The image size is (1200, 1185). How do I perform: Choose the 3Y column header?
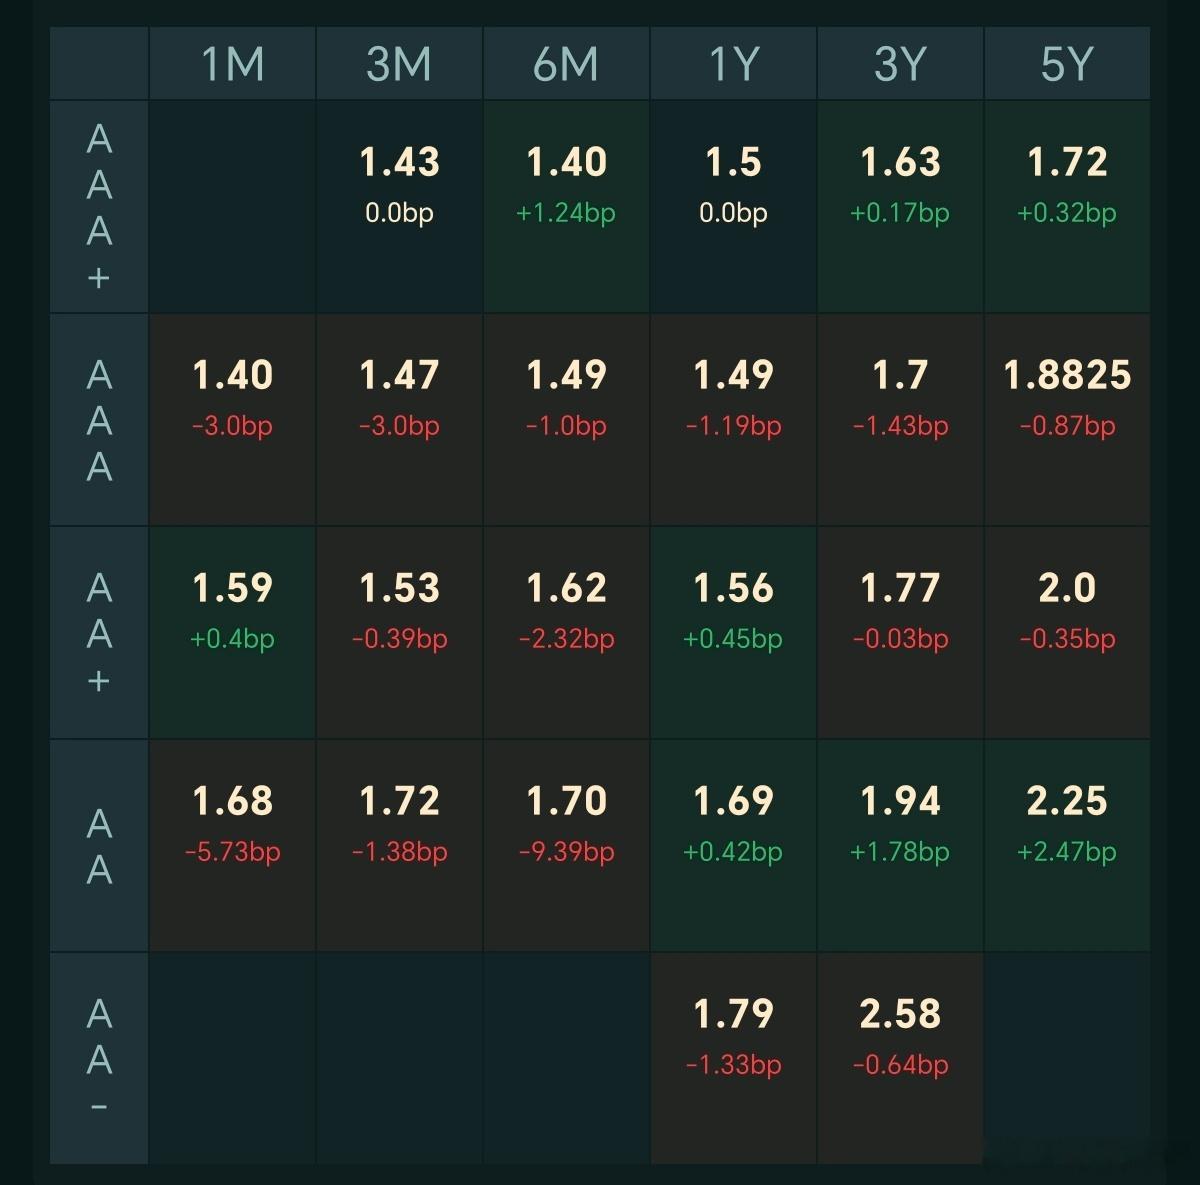(x=900, y=64)
